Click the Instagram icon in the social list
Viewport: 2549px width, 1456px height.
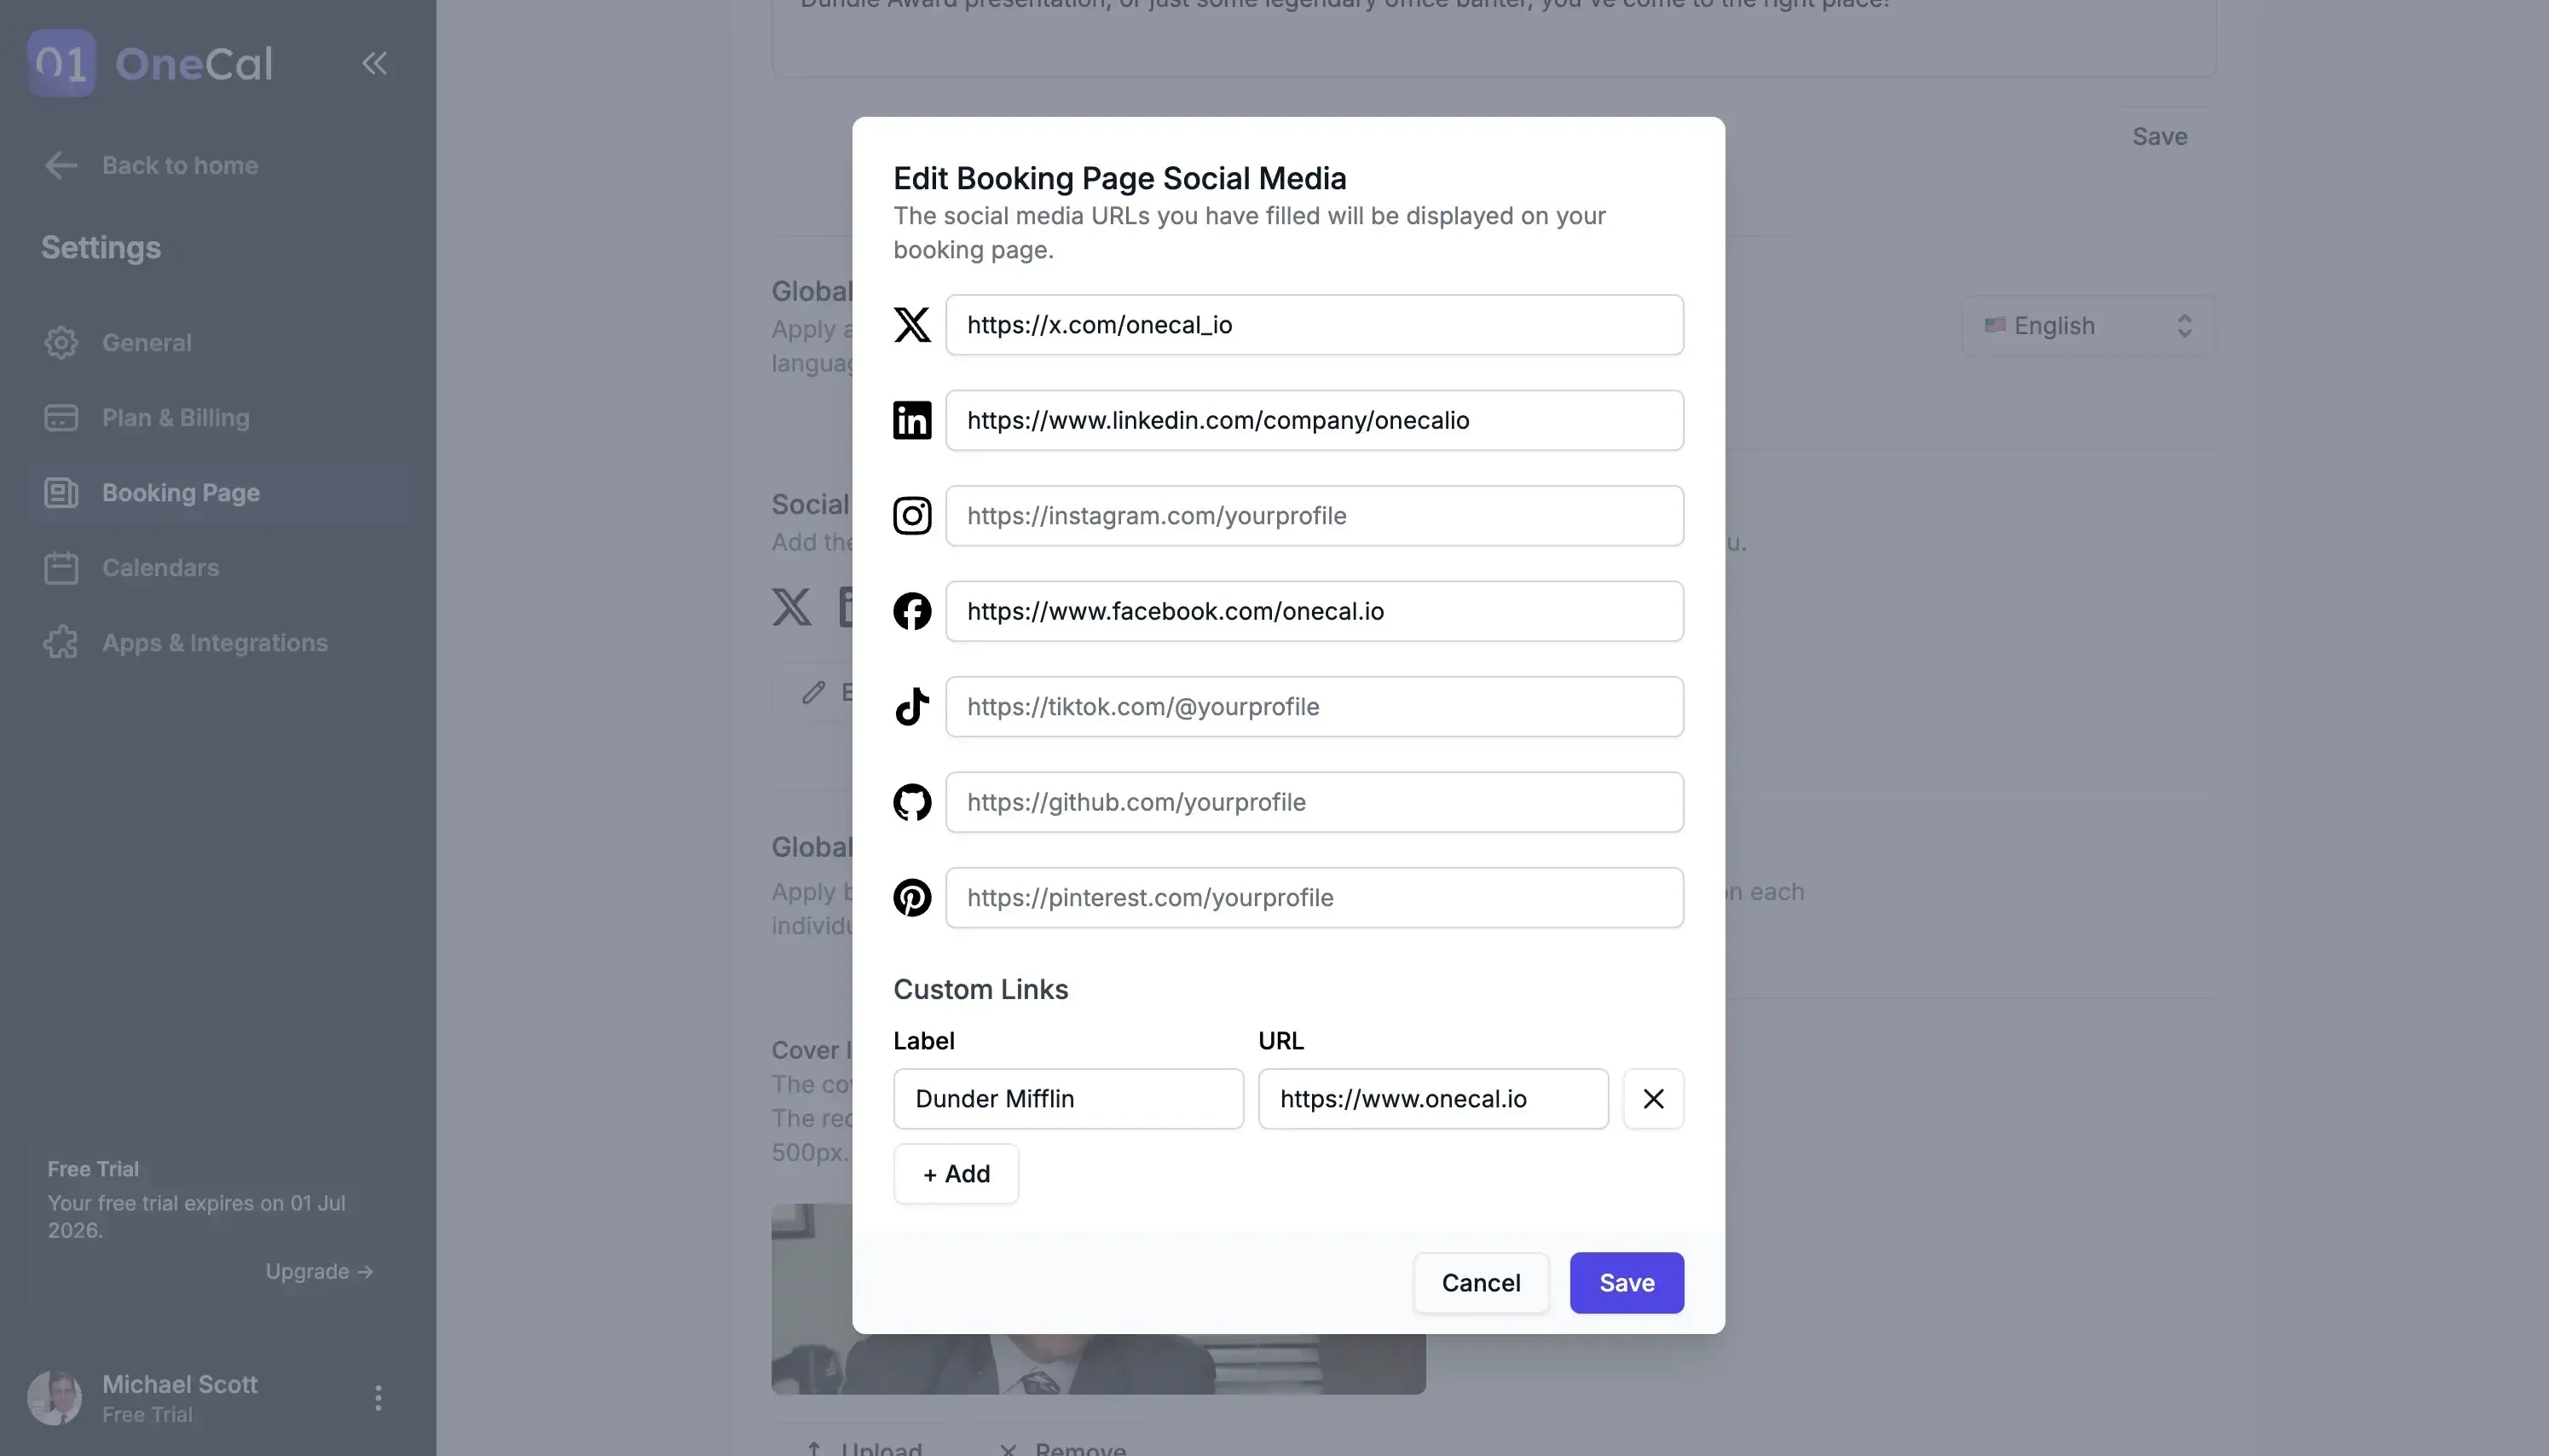click(911, 515)
